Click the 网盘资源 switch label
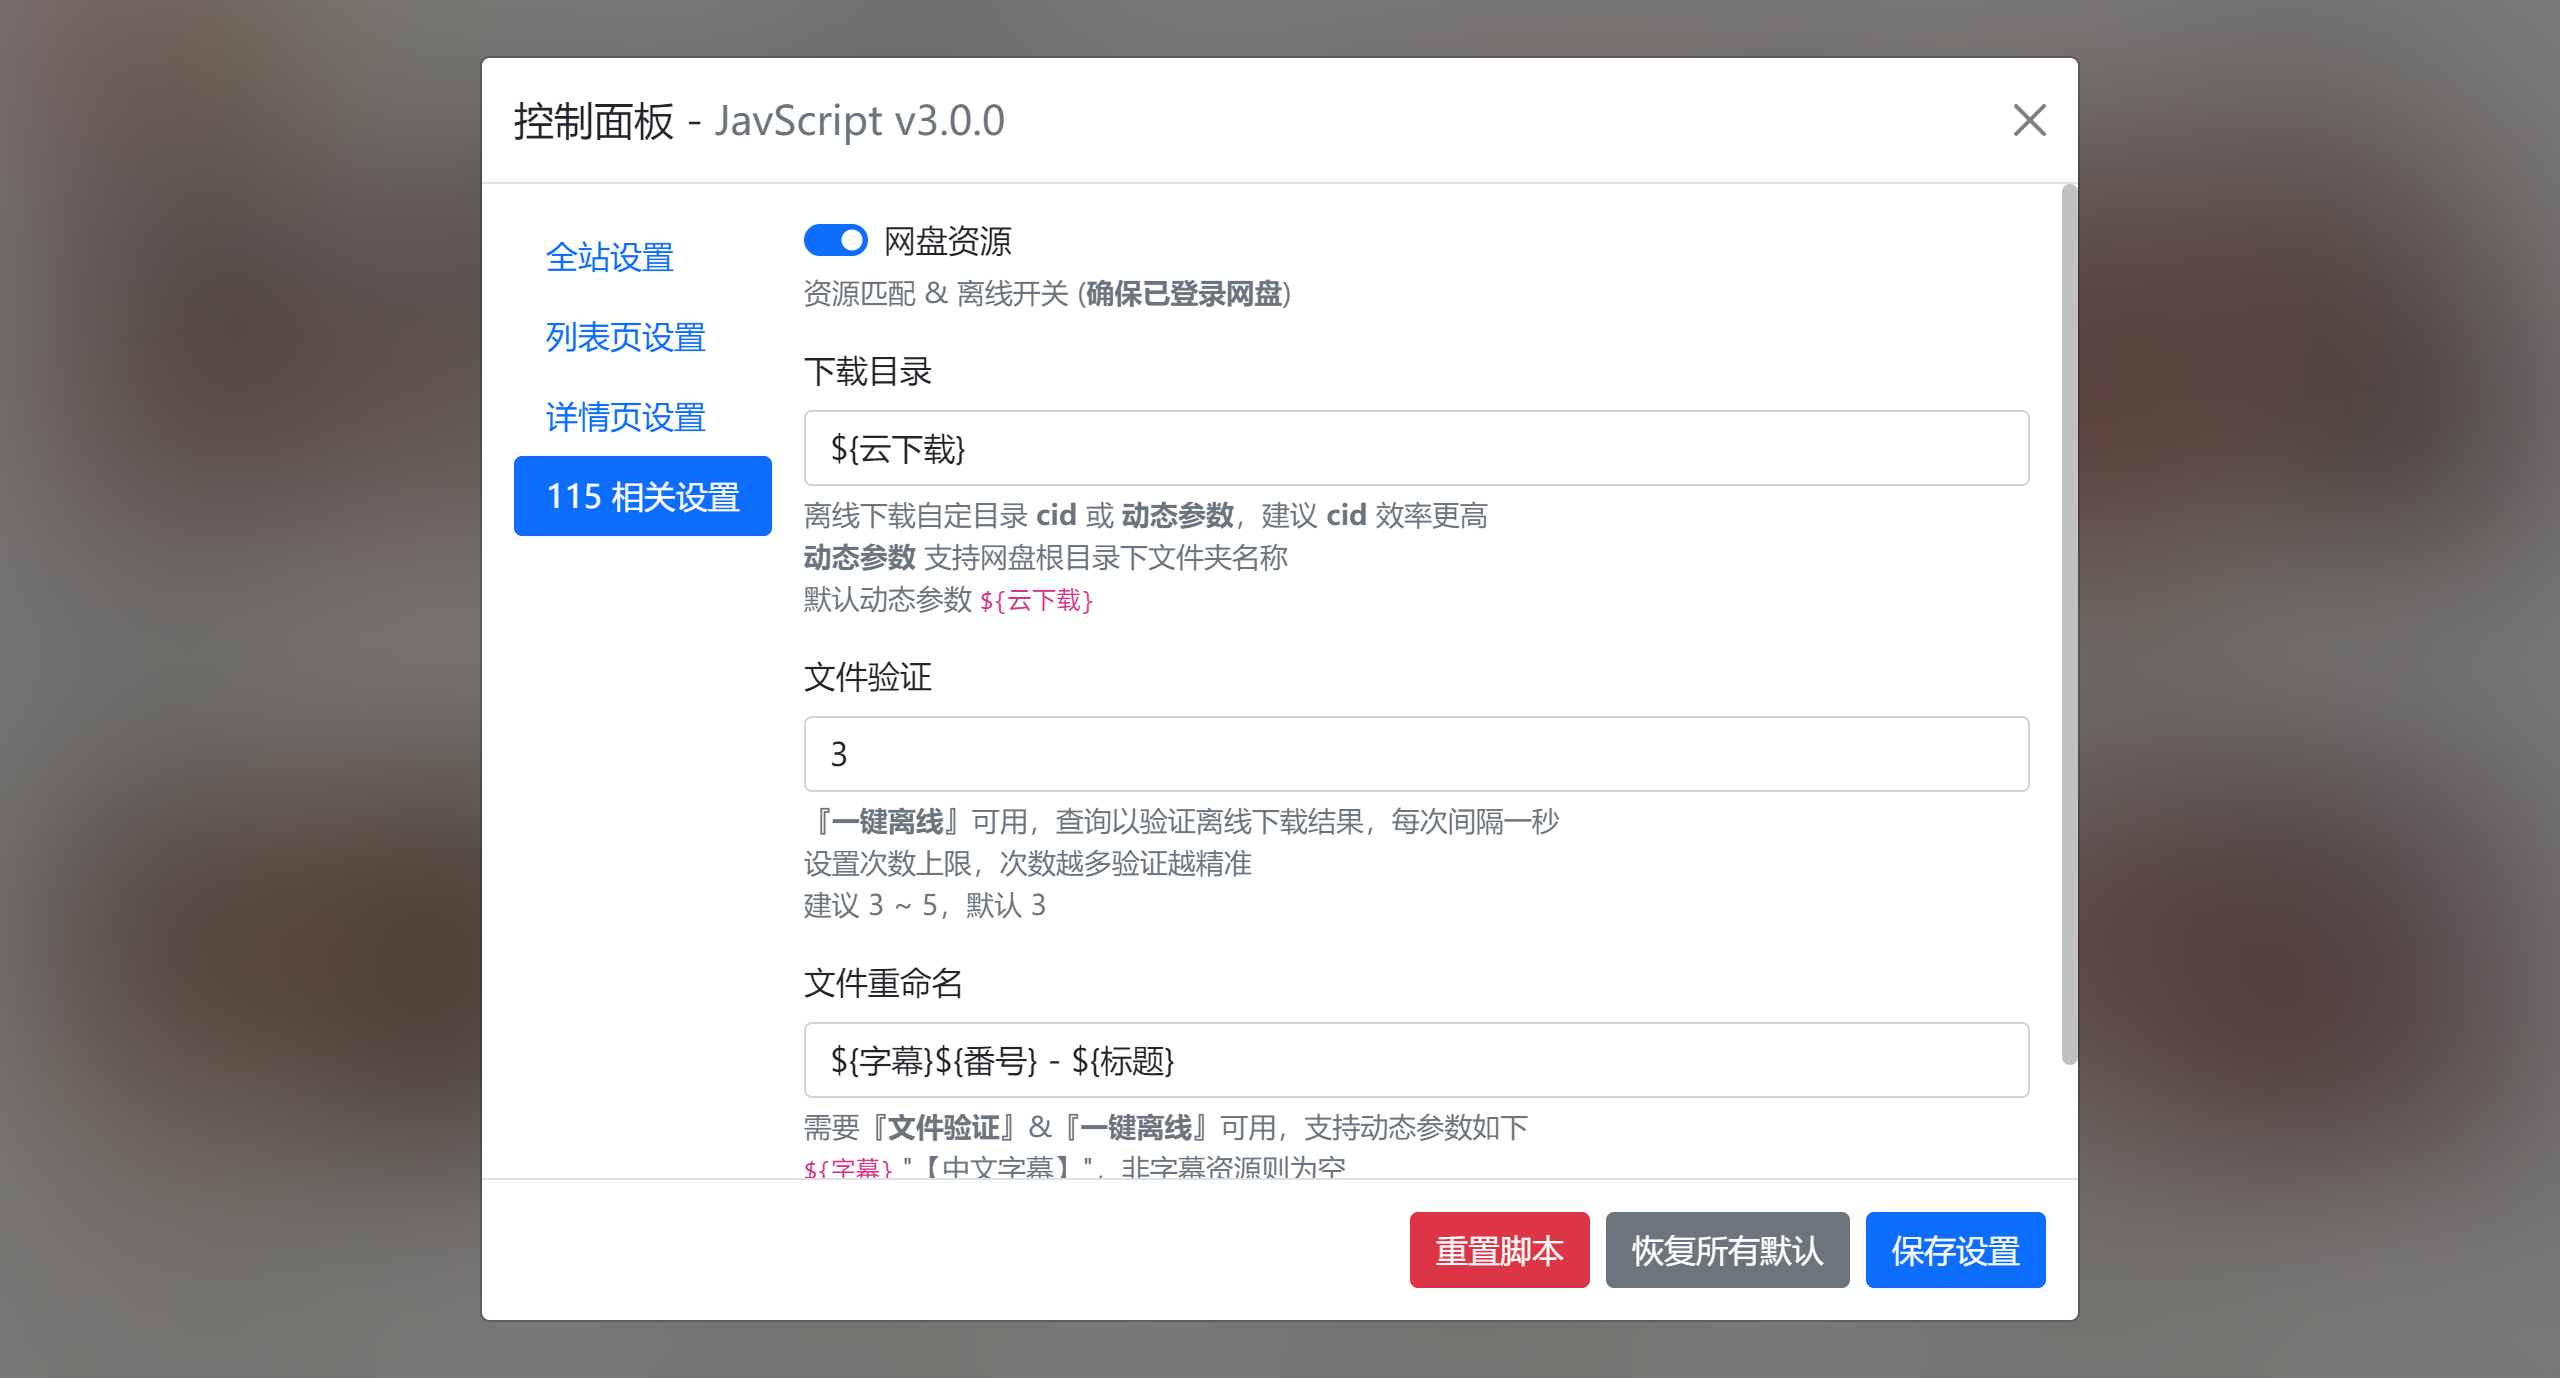This screenshot has height=1378, width=2560. (x=947, y=241)
